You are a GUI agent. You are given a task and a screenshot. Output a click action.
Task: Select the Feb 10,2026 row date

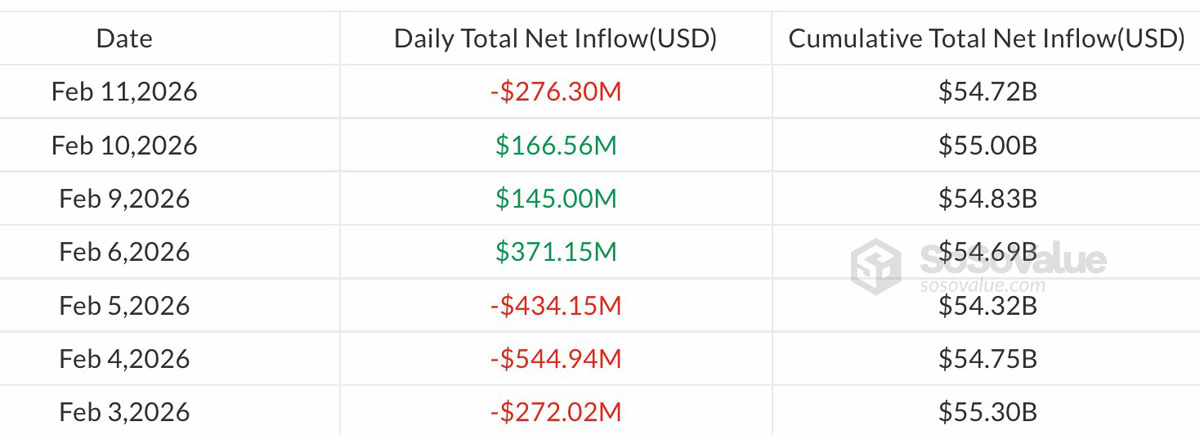(x=125, y=146)
